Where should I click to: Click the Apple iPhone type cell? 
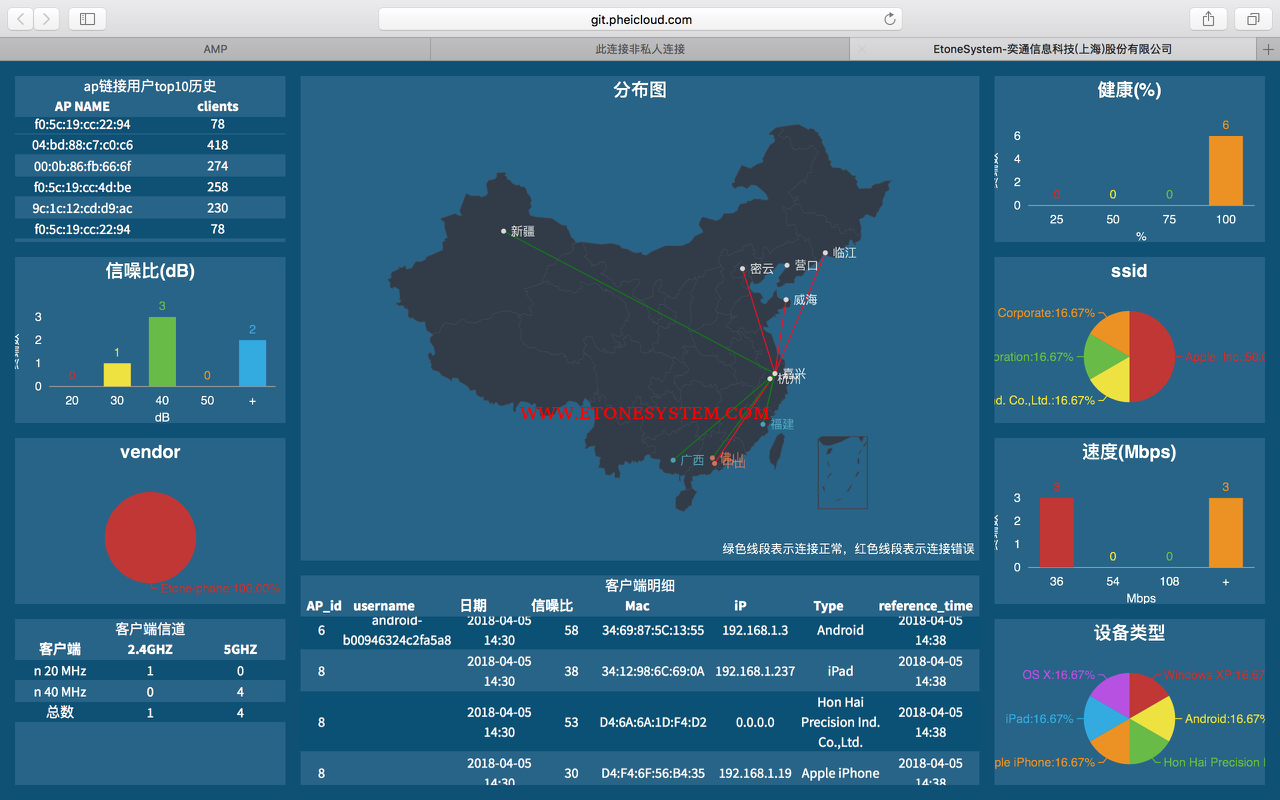(840, 773)
